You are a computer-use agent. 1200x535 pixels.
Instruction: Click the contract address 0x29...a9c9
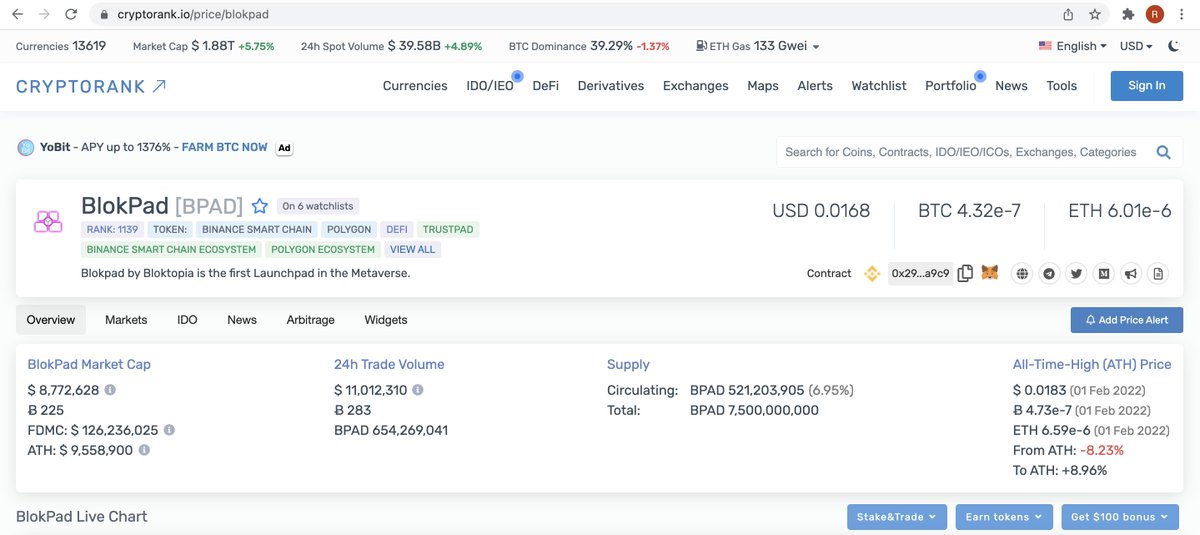point(920,273)
